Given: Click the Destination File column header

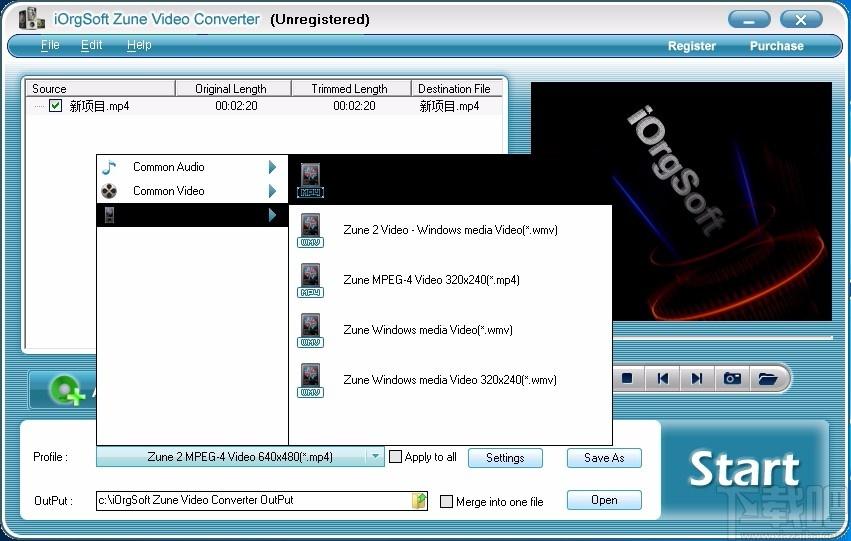Looking at the screenshot, I should point(457,88).
